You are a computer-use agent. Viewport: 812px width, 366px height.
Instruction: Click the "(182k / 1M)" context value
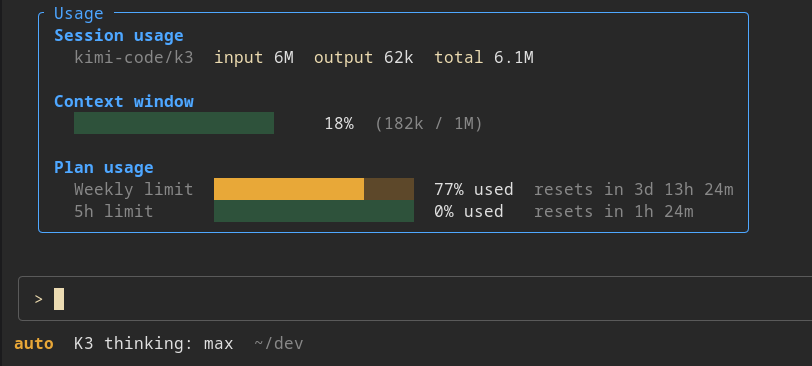coord(429,123)
